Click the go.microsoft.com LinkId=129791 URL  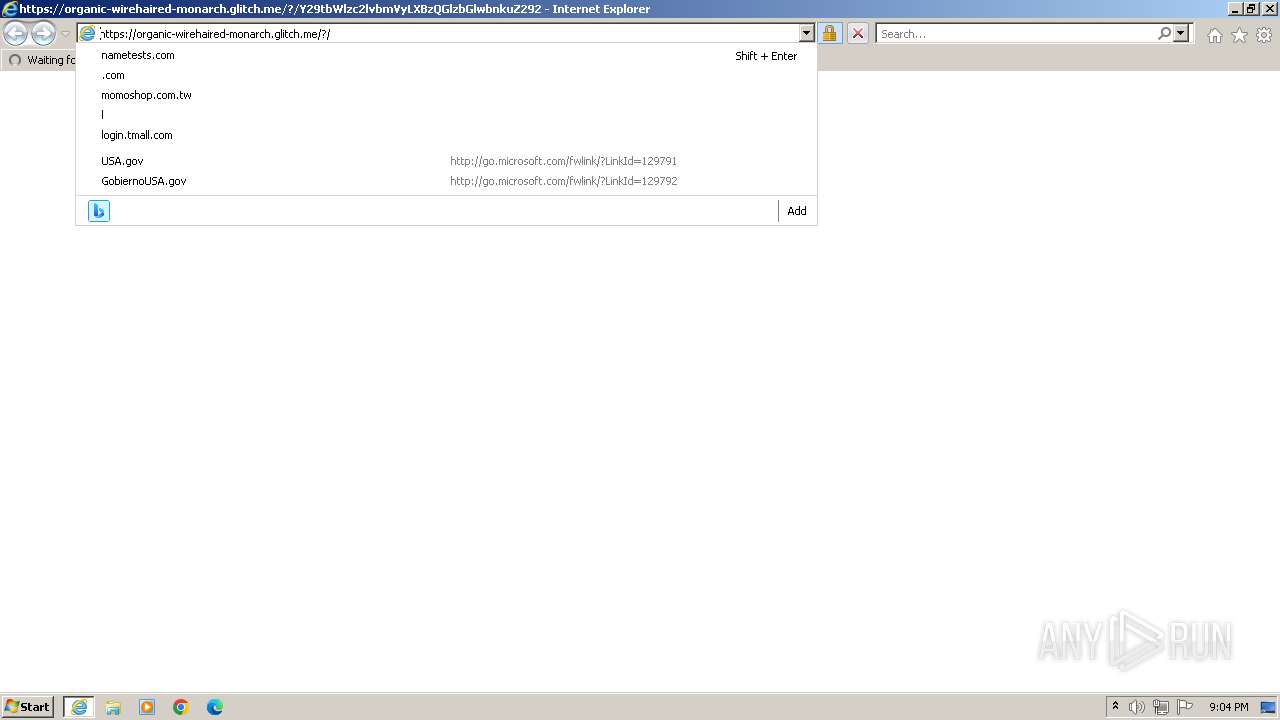point(563,161)
